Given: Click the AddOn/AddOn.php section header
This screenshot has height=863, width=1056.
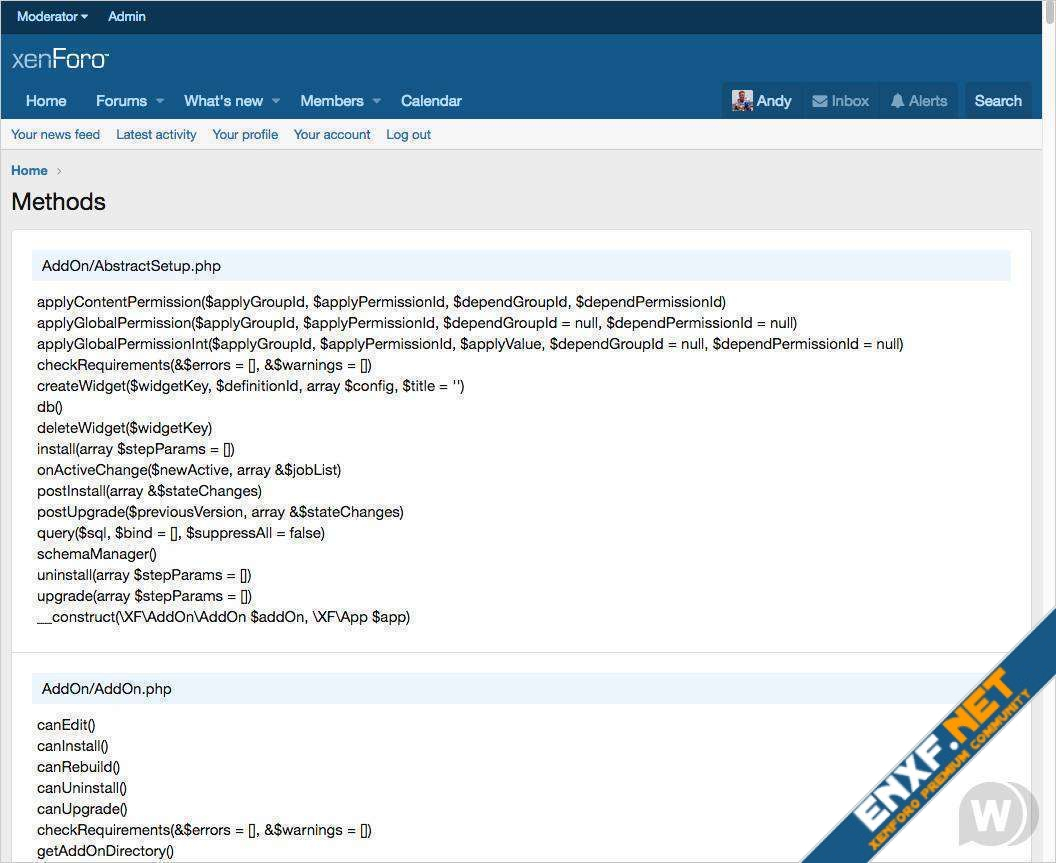Looking at the screenshot, I should tap(106, 689).
